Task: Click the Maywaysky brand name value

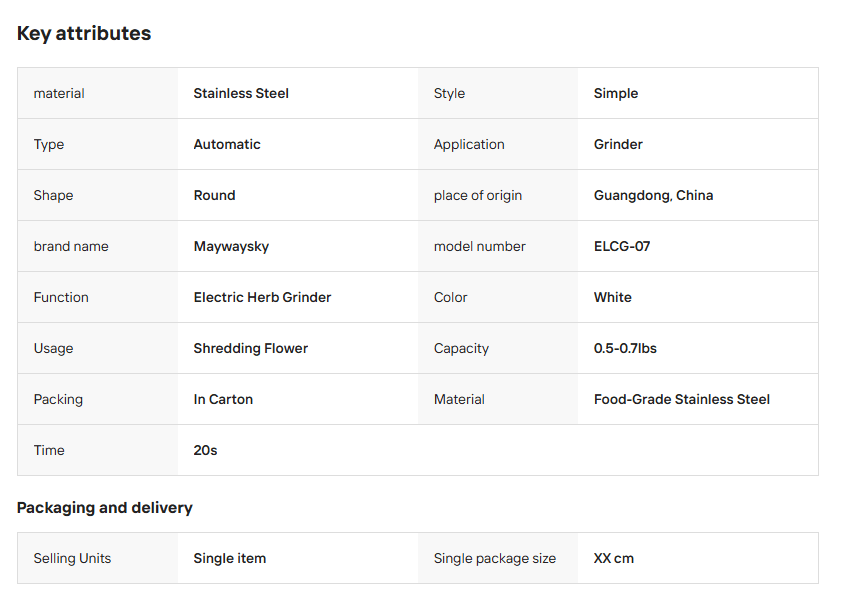Action: point(231,246)
